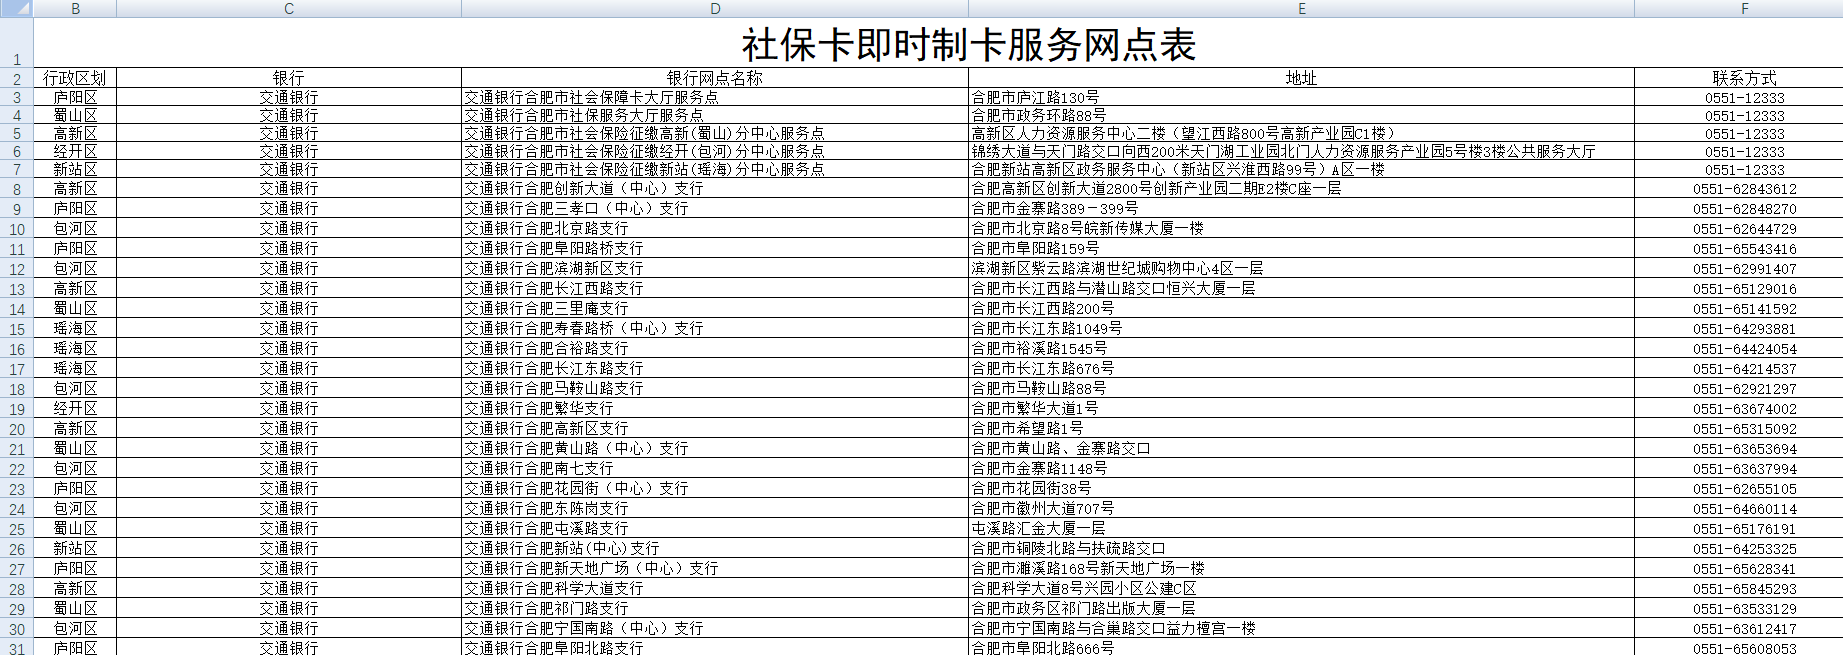Select cell 交通银行合肥阜阳路桥支行

[x=715, y=248]
